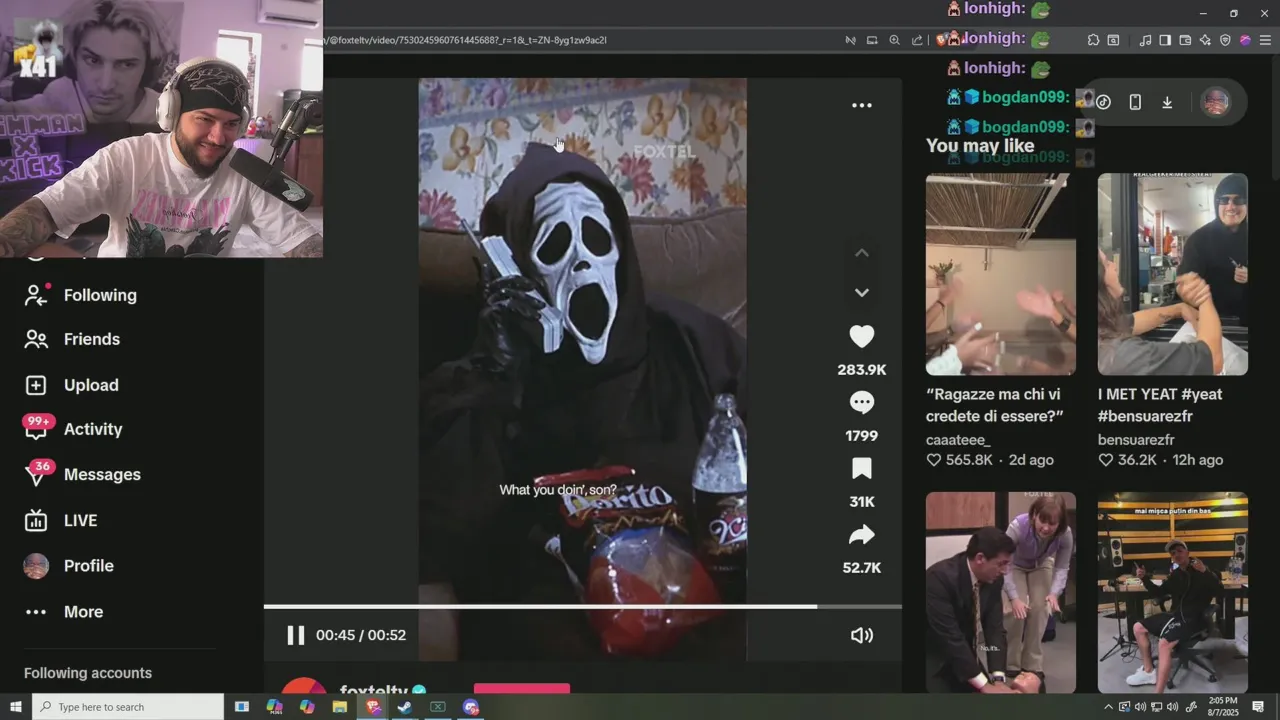Open the browser music note player icon
Screen dimensions: 1280x720
coord(1145,40)
